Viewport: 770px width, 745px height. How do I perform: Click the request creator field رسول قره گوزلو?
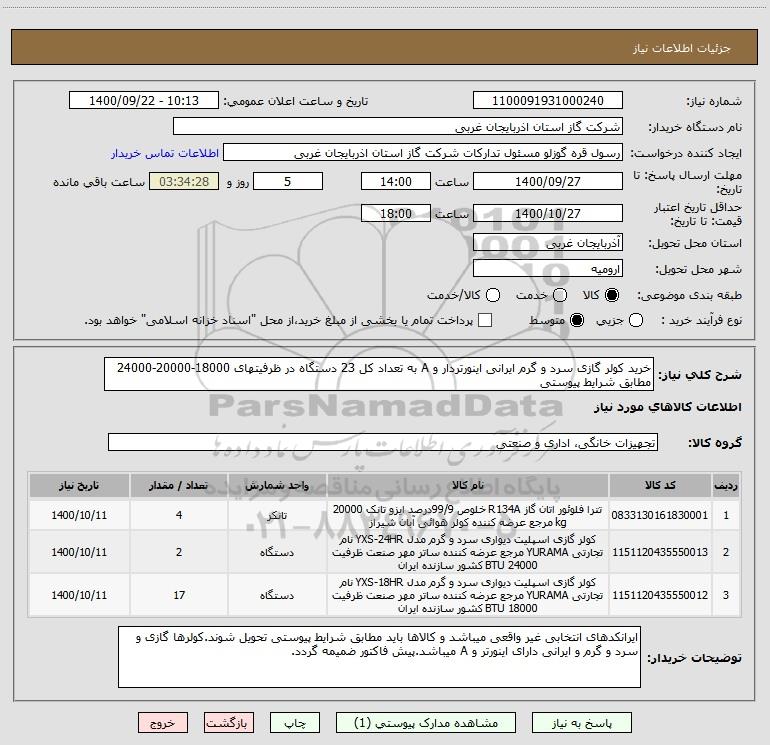[x=423, y=153]
